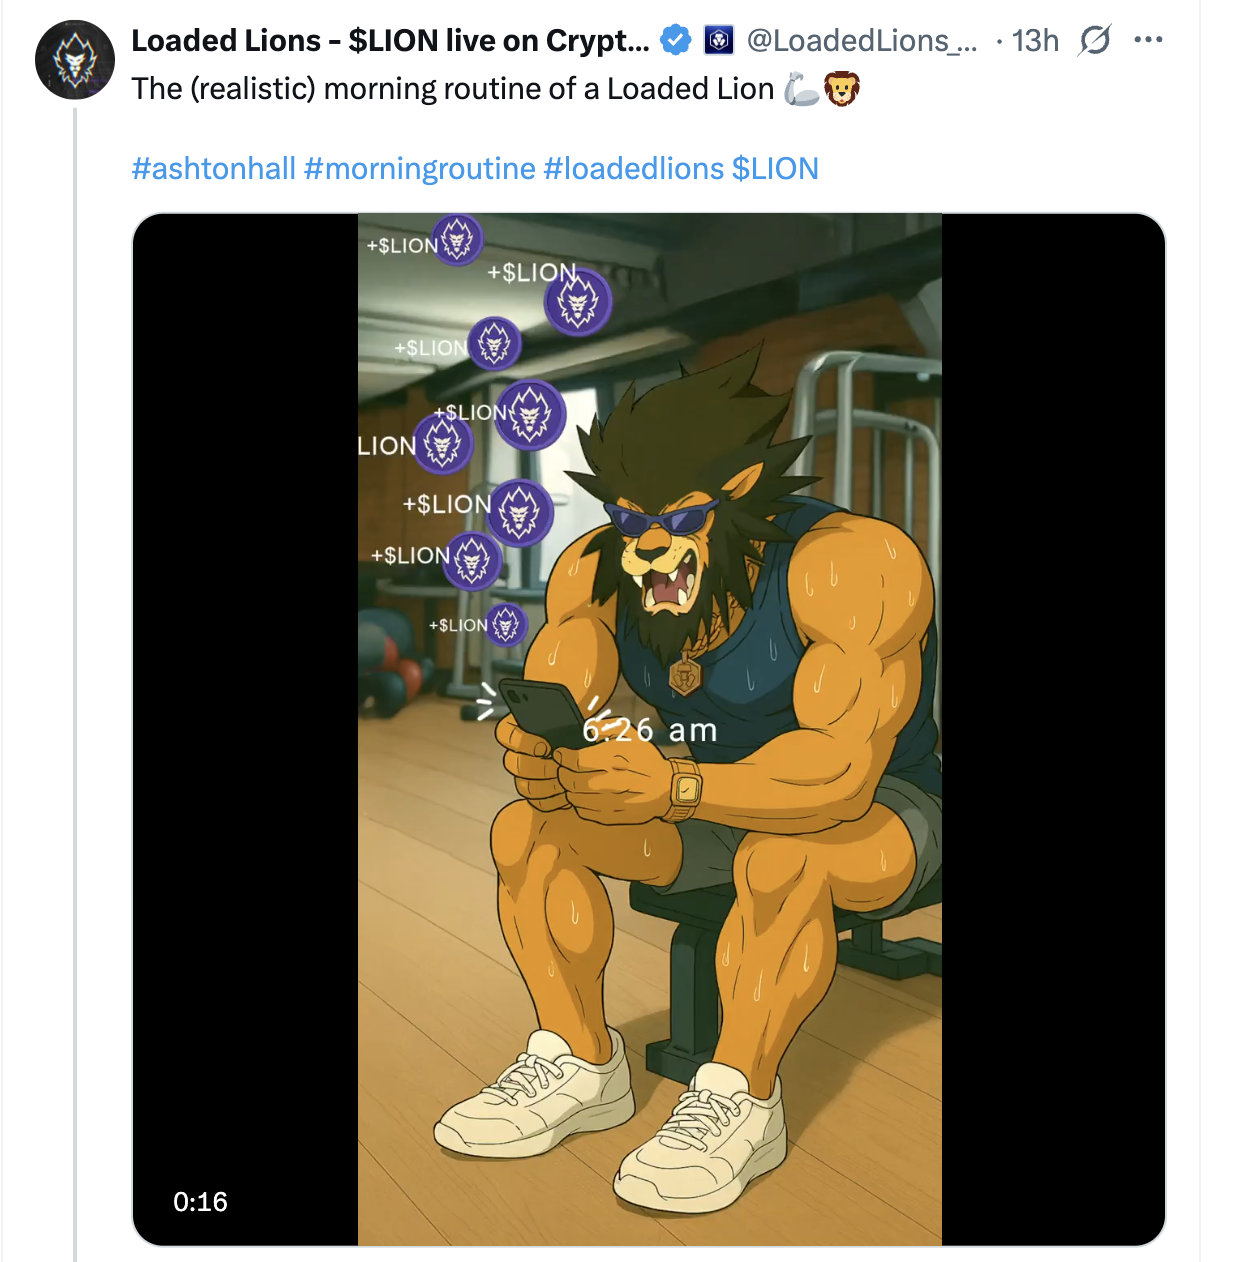
Task: Open the Loaded Lions display name link
Action: point(390,41)
